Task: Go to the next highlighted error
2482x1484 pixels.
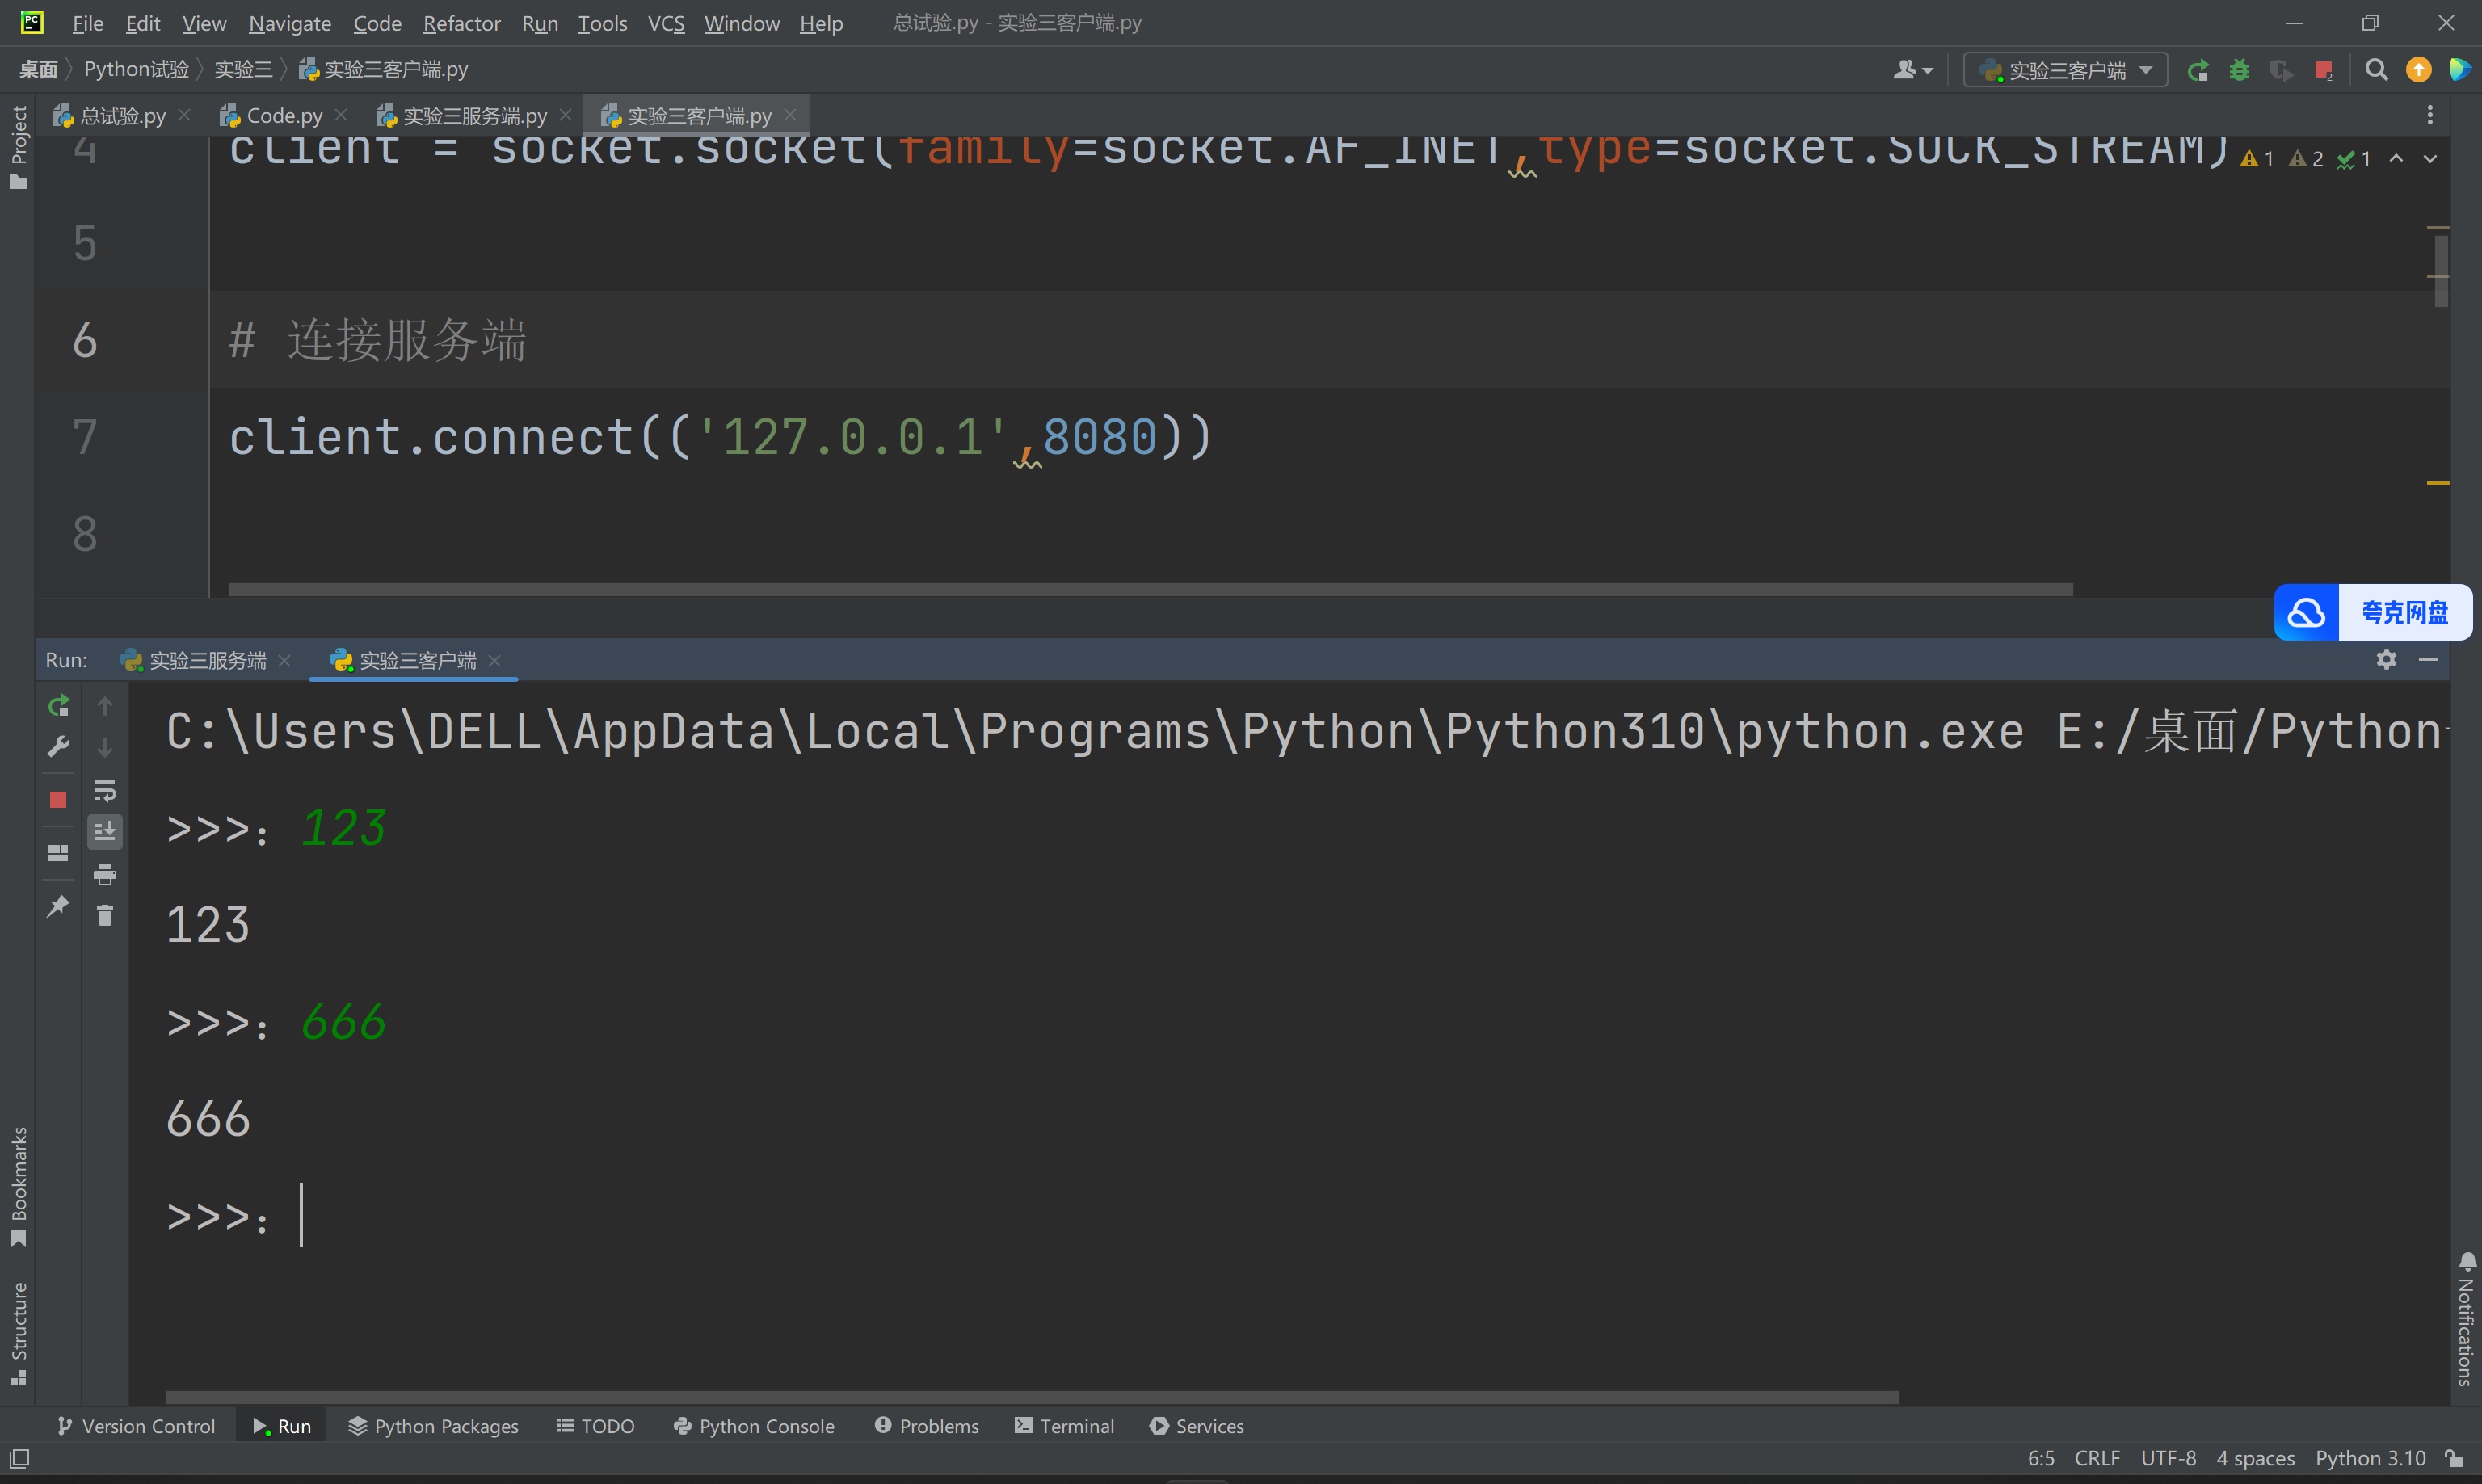Action: pyautogui.click(x=2430, y=159)
